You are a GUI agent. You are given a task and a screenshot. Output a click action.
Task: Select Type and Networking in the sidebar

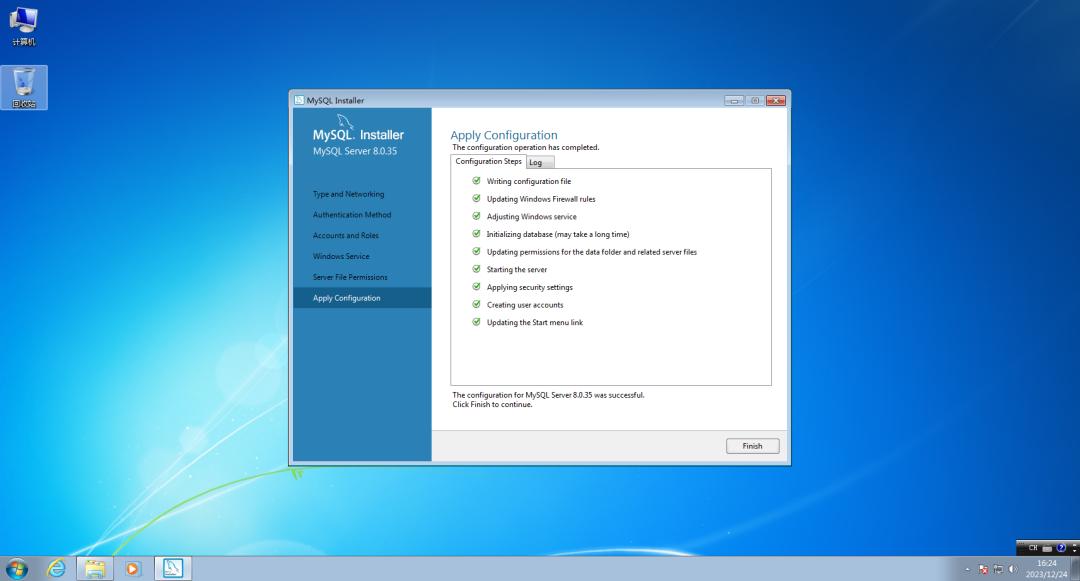tap(349, 194)
